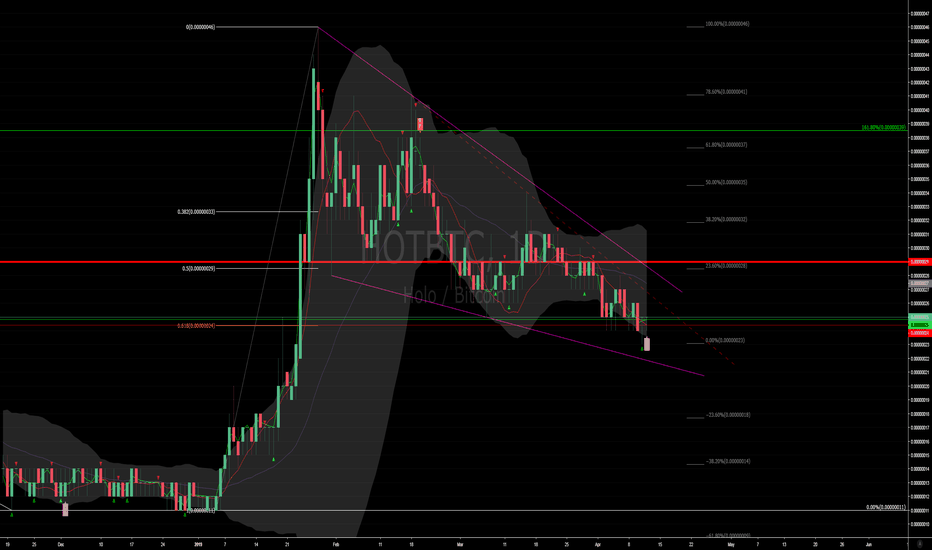
Task: Click the orange 0.618(0.00000024) retracement label
Action: pos(196,326)
